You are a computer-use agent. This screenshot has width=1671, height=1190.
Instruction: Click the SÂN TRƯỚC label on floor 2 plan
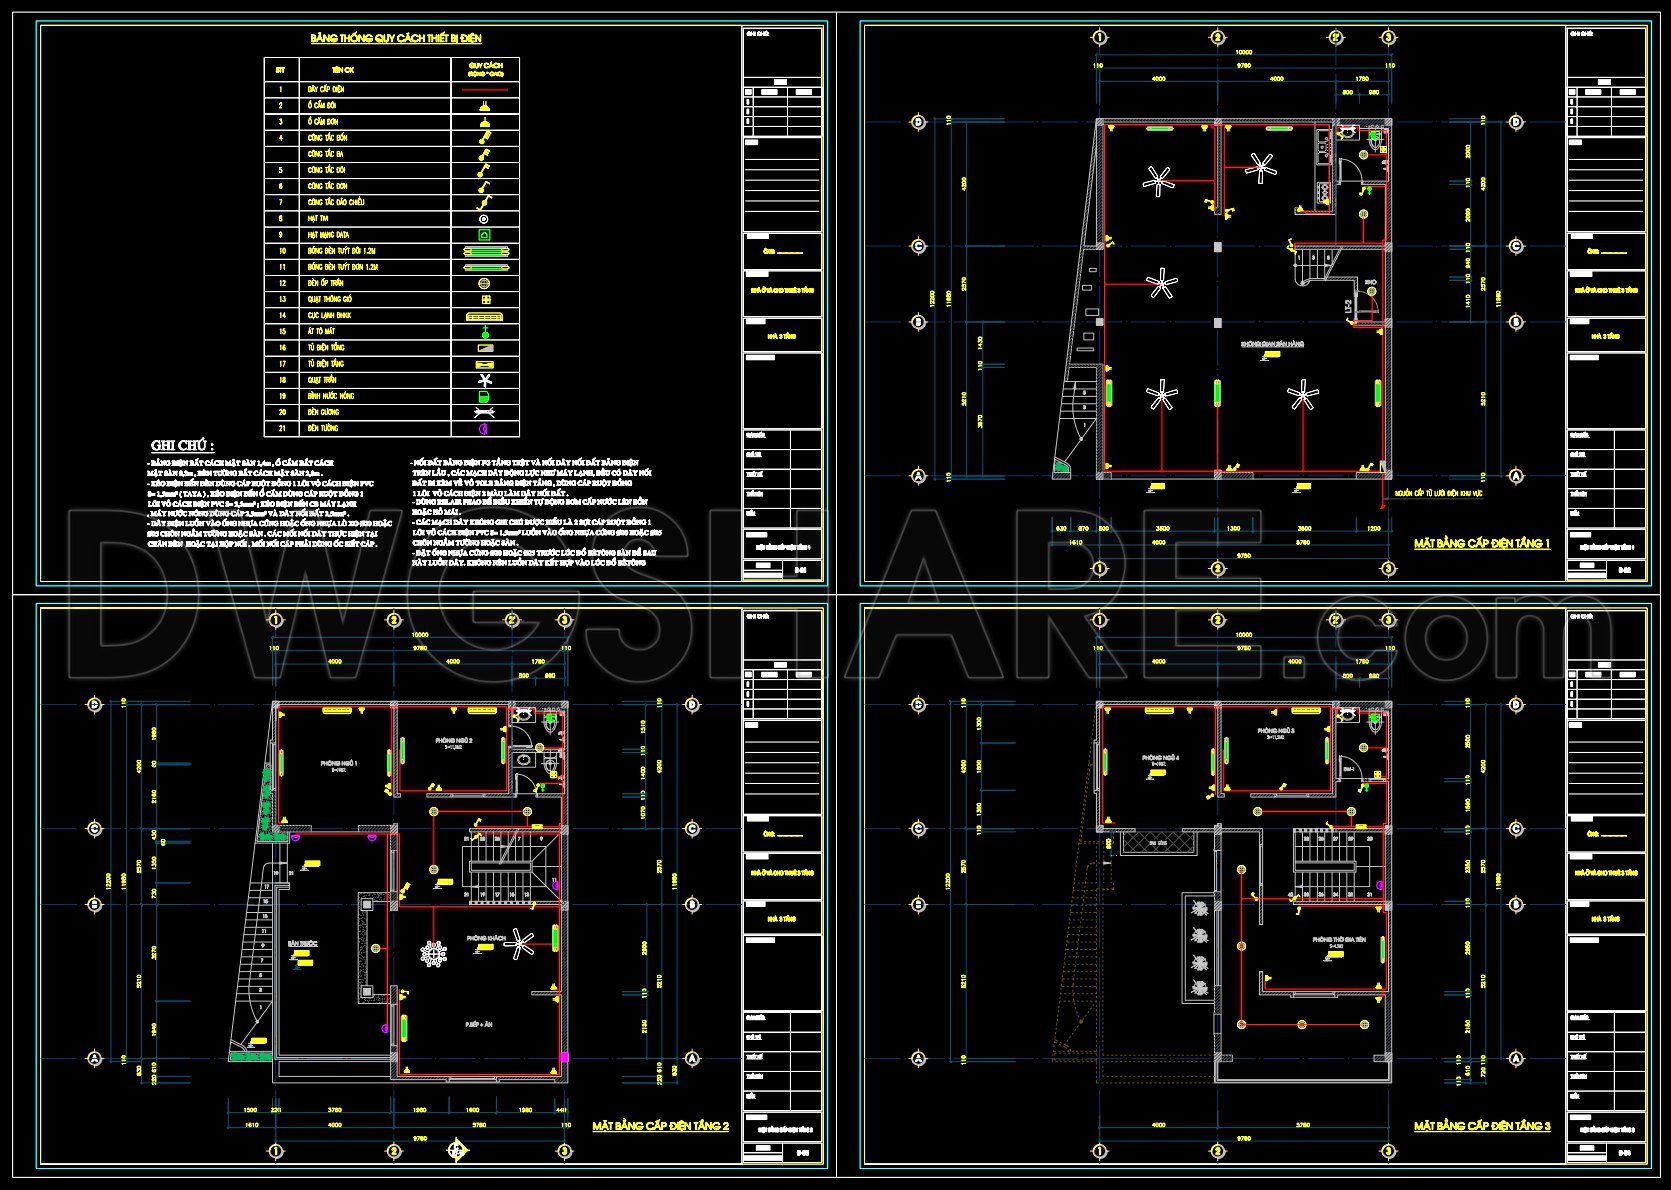(301, 943)
